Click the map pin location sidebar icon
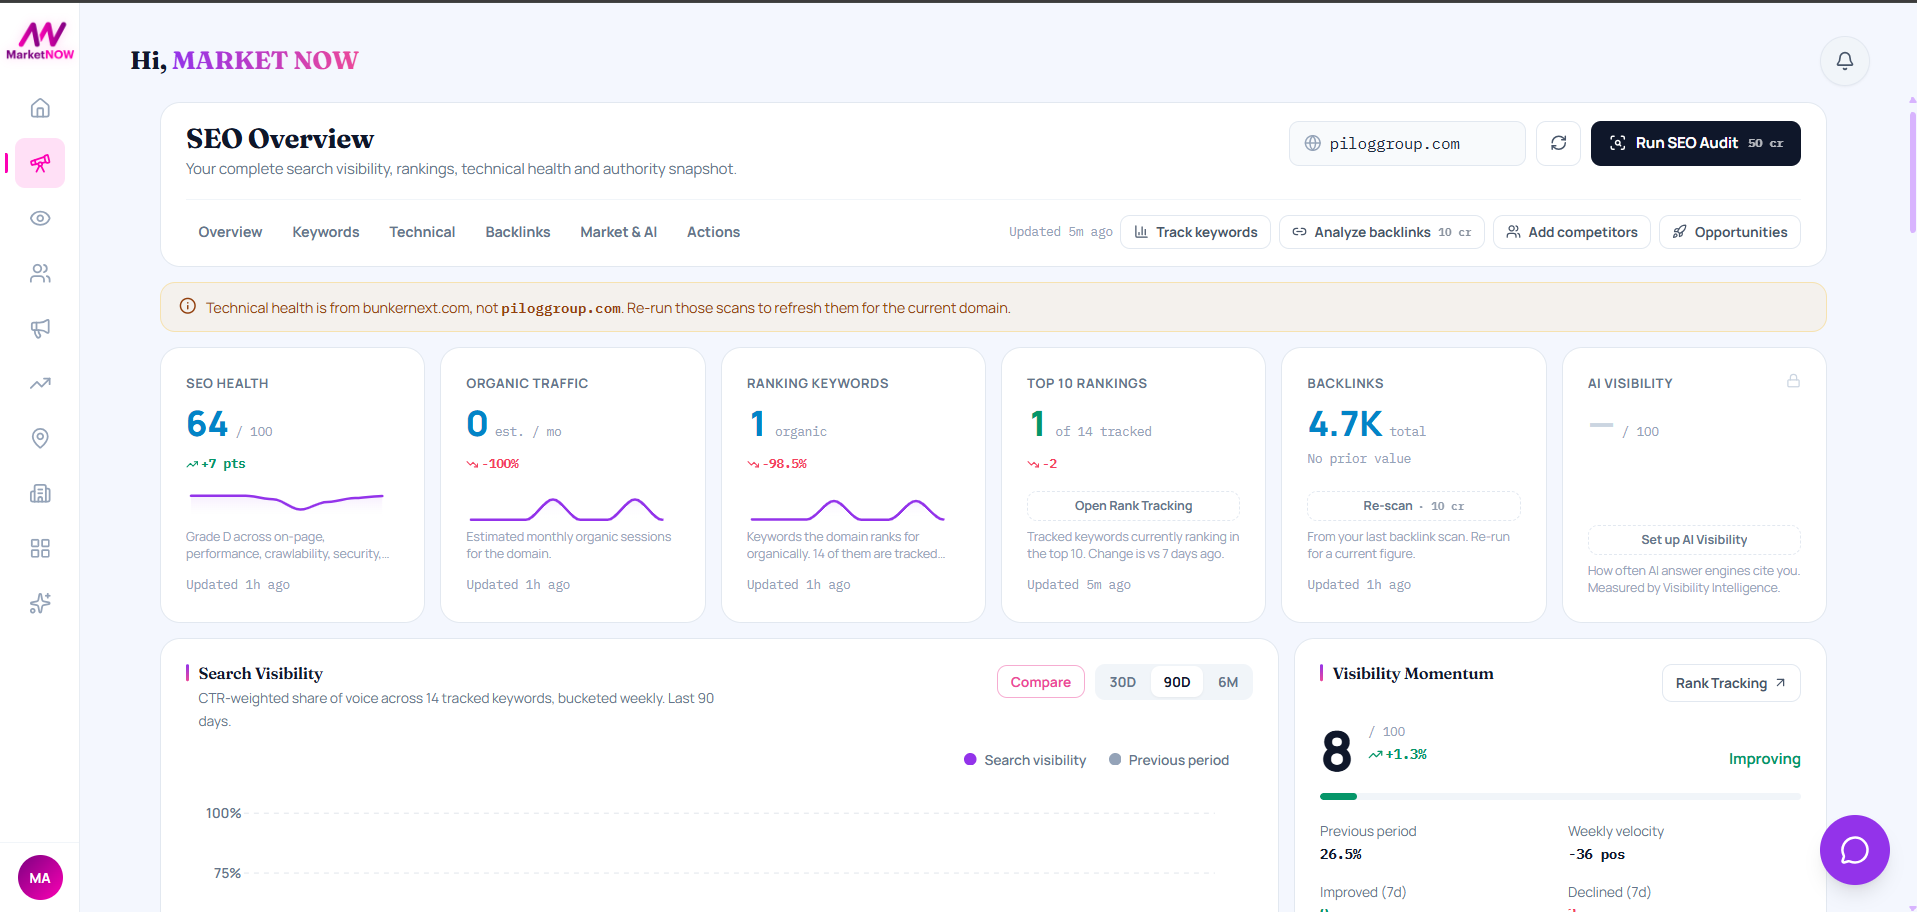 point(40,438)
